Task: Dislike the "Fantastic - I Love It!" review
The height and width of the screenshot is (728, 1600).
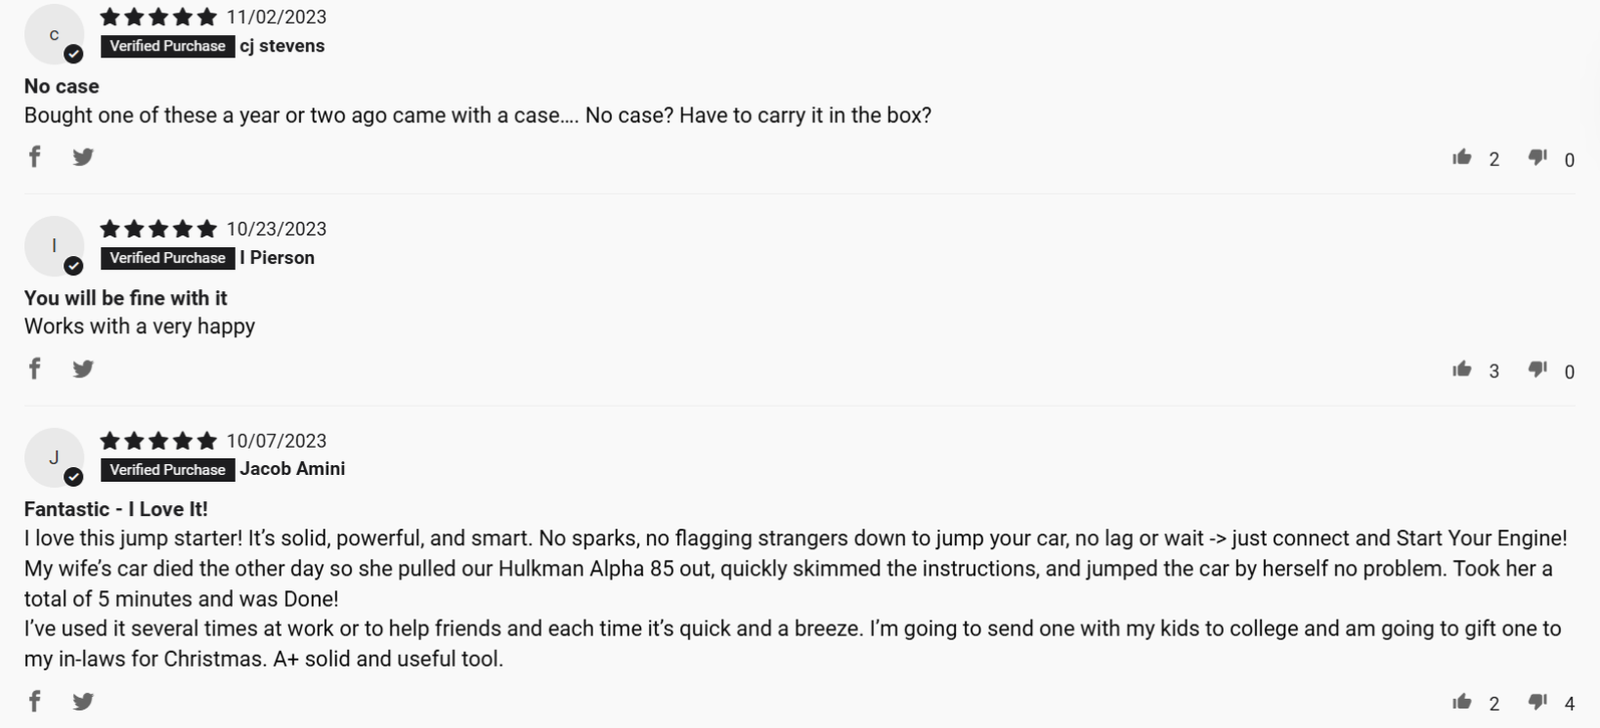Action: tap(1538, 701)
